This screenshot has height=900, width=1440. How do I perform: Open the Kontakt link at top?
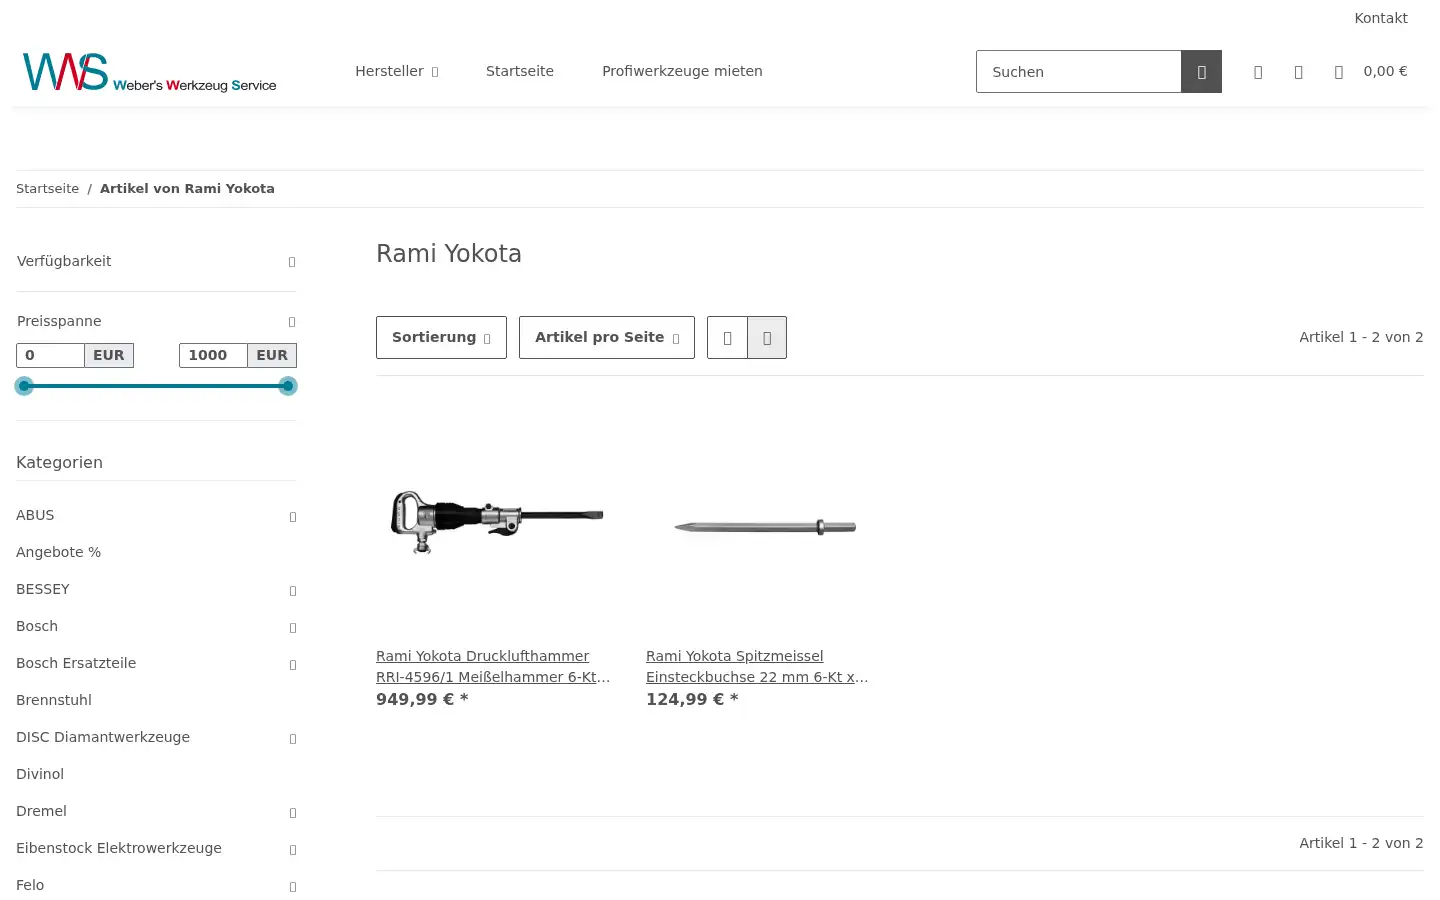1381,18
